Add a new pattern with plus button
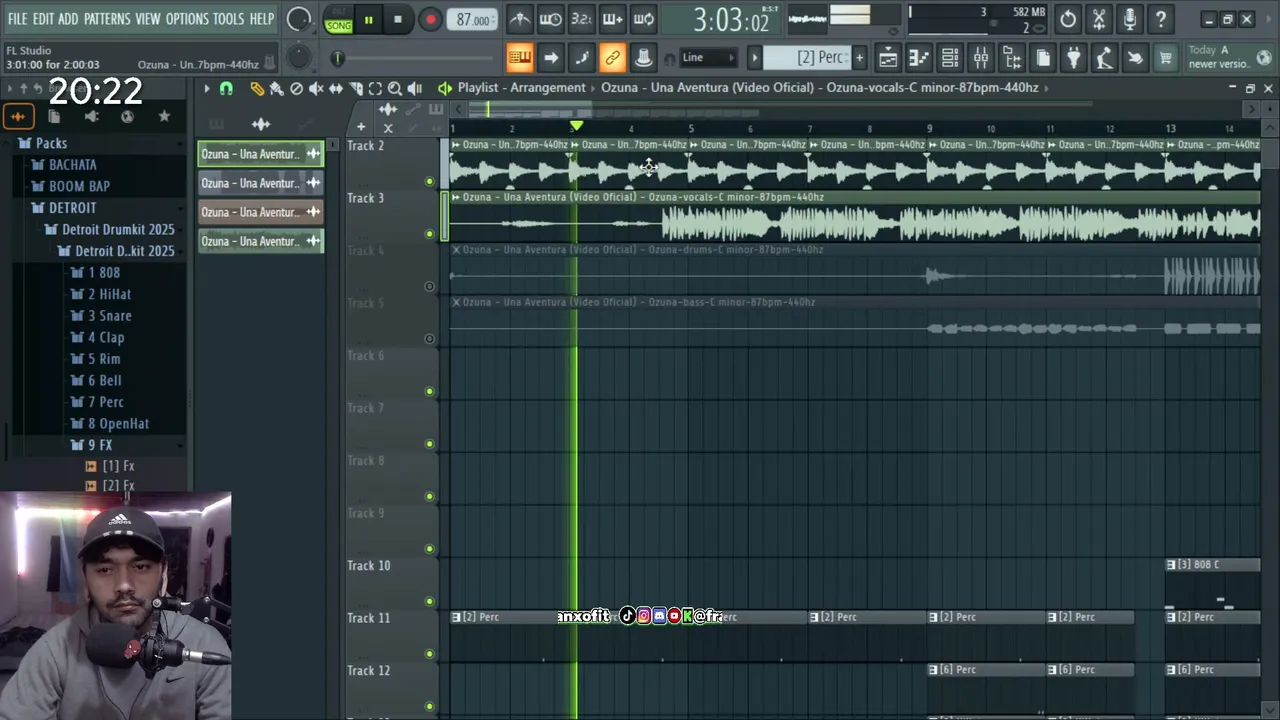This screenshot has width=1280, height=720. 859,58
